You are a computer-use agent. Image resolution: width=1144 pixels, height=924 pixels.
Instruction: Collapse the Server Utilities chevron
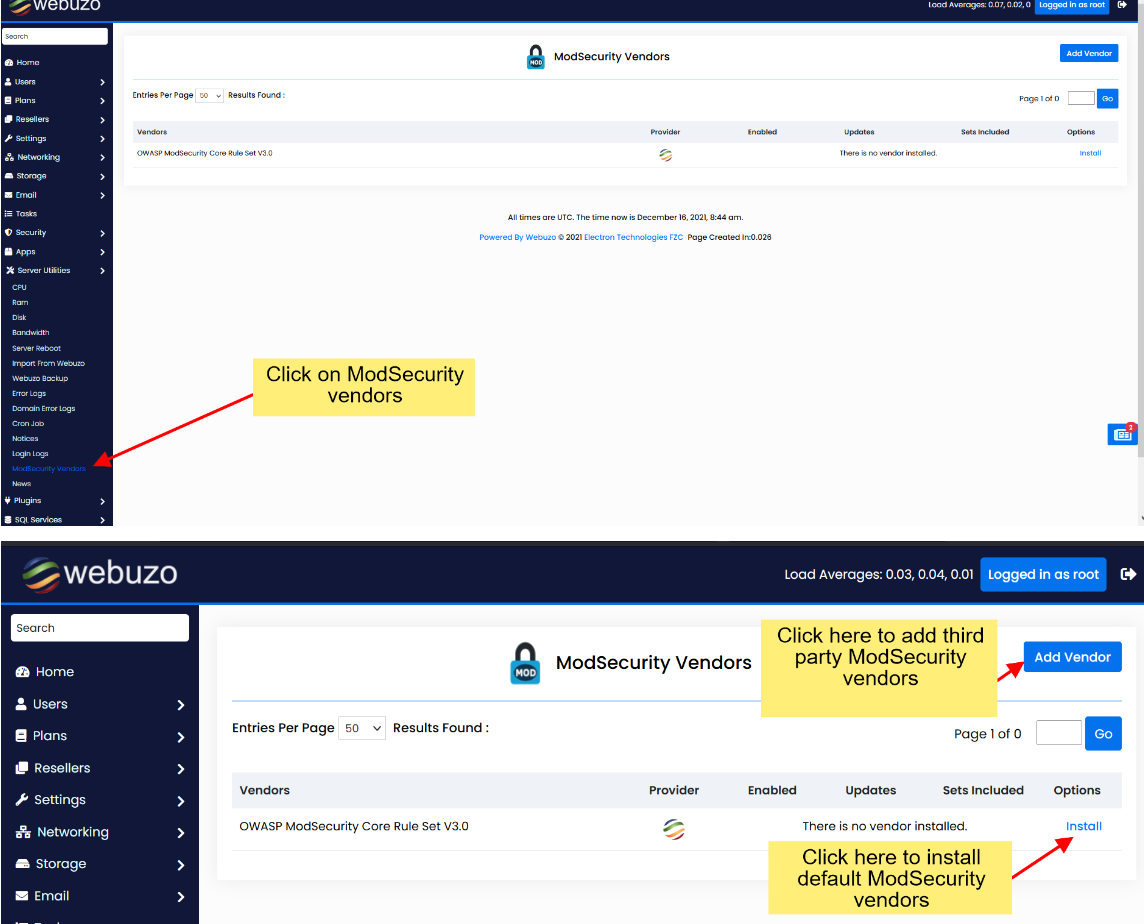(102, 271)
